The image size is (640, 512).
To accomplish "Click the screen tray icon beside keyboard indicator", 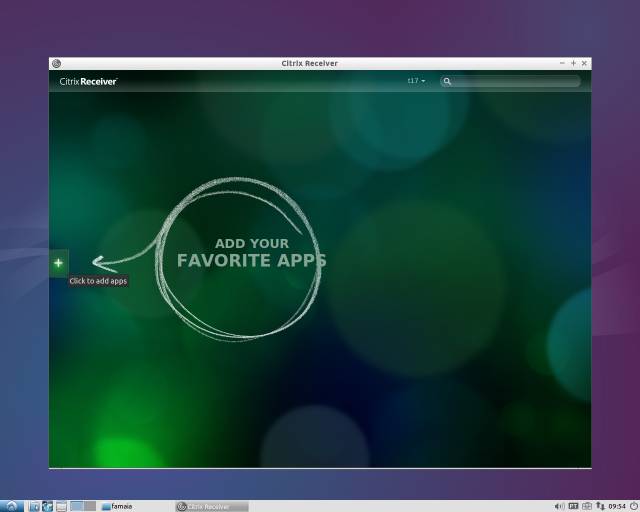I will [x=587, y=506].
